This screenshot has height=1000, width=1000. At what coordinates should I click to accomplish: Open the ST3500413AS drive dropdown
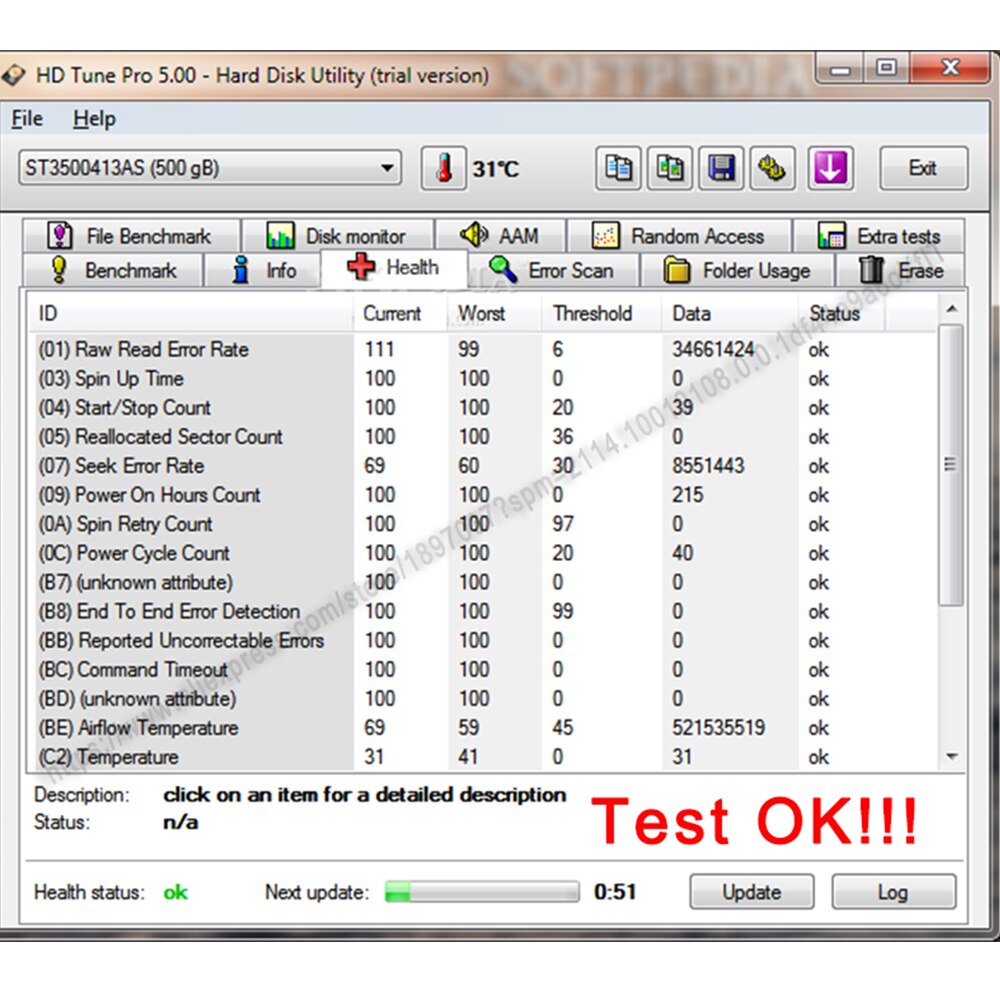tap(210, 168)
